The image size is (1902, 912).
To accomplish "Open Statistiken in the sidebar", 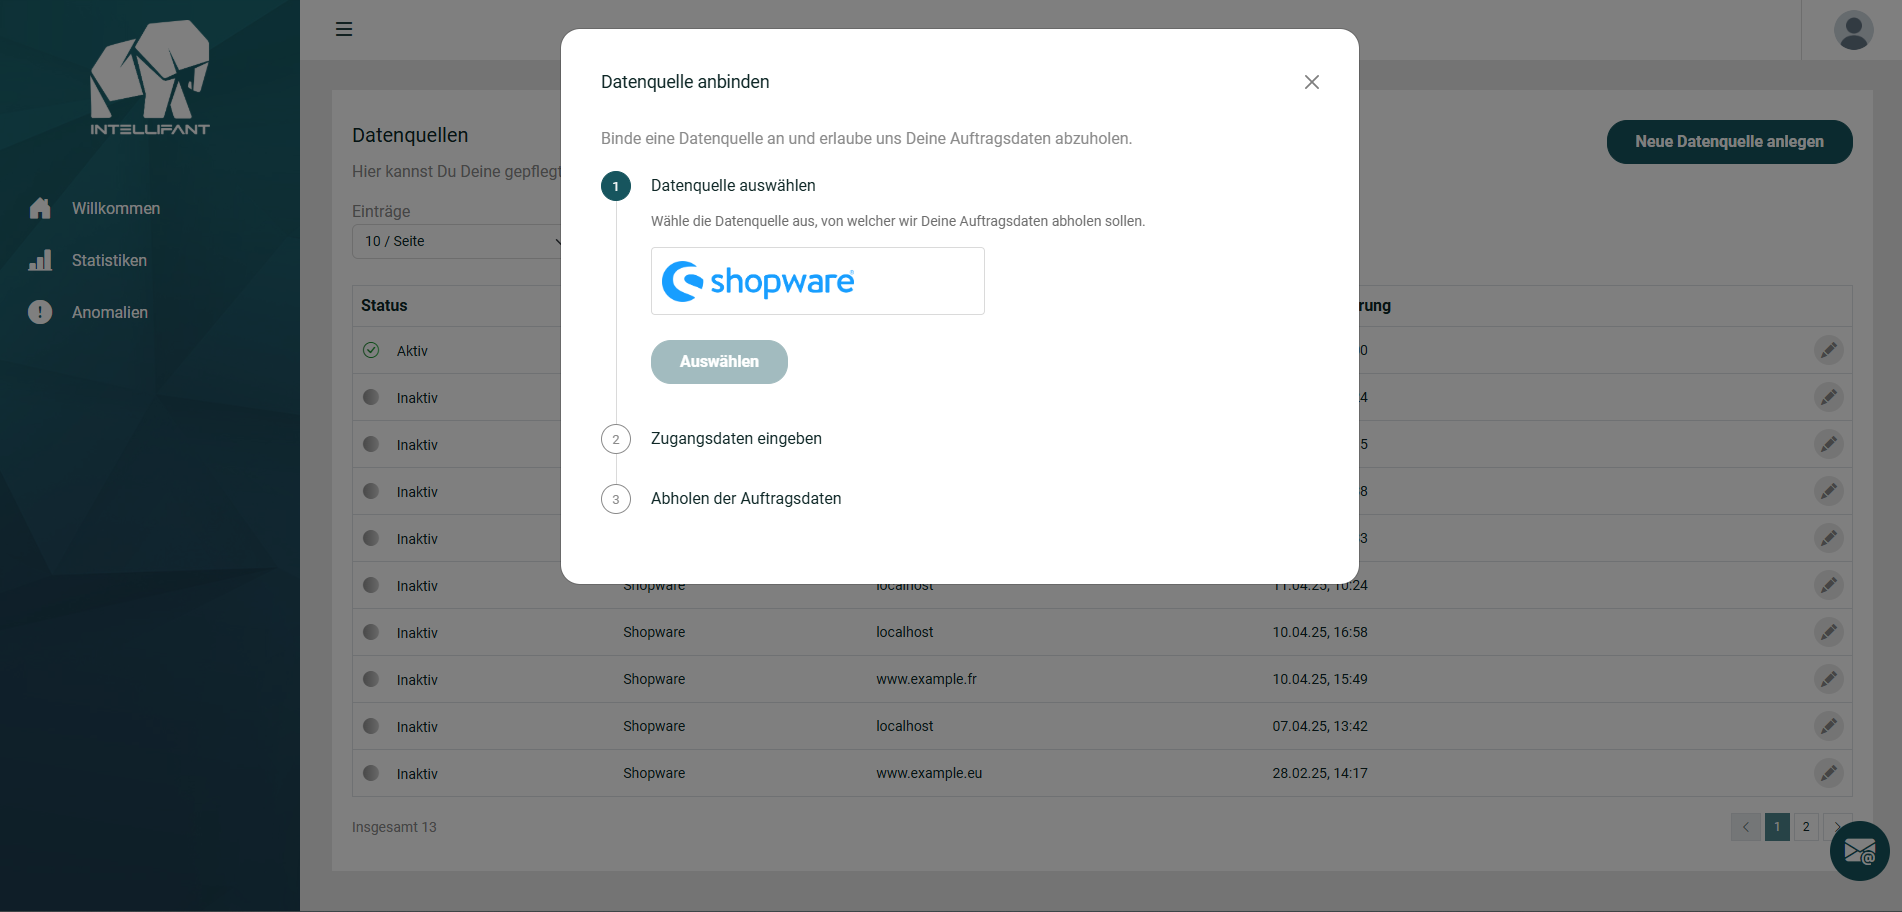I will [x=109, y=260].
